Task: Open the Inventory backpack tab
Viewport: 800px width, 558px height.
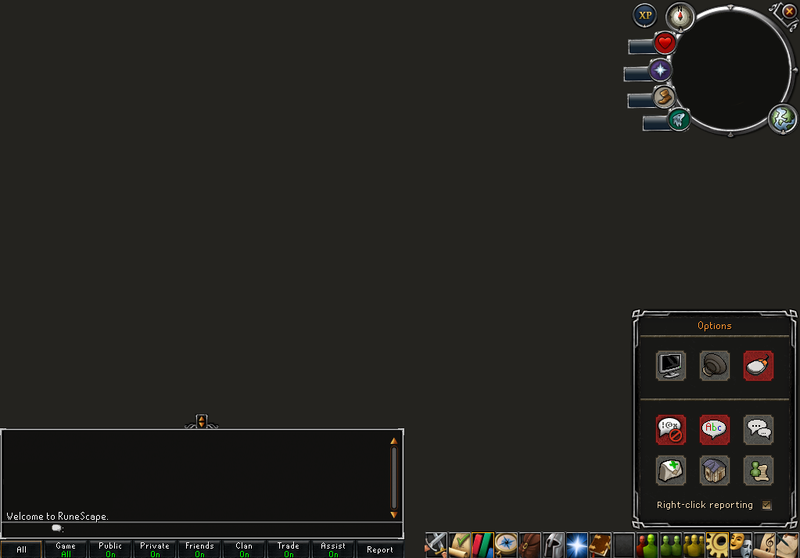Action: 530,545
